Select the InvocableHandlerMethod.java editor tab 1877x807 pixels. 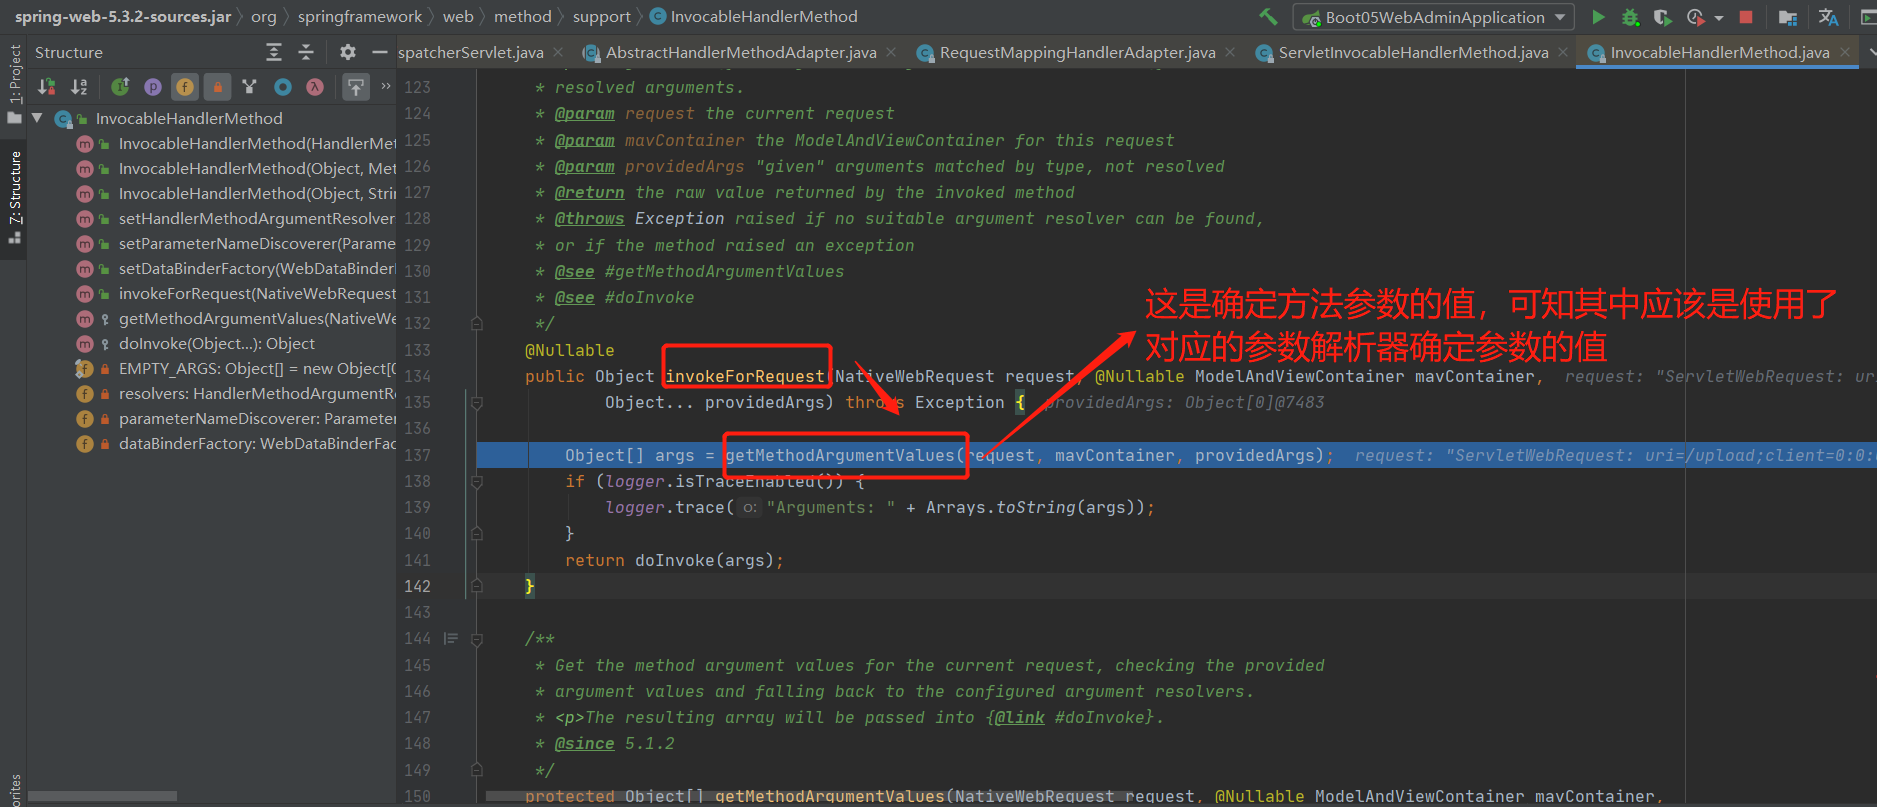click(x=1720, y=52)
